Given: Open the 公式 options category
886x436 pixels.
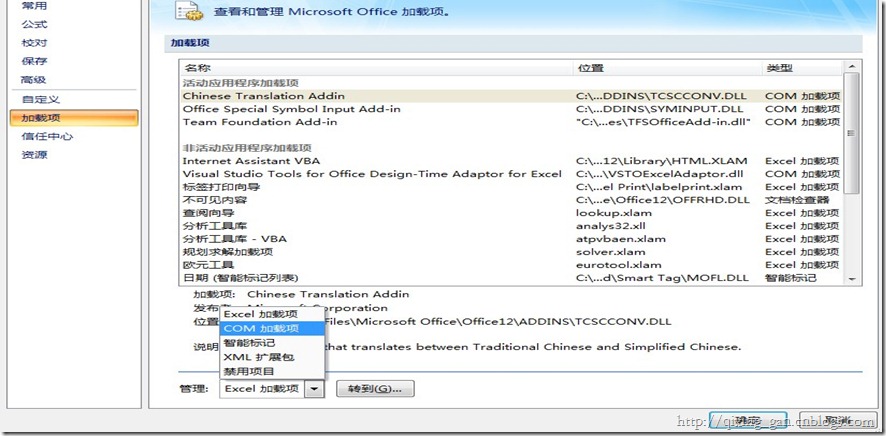Looking at the screenshot, I should pyautogui.click(x=34, y=24).
